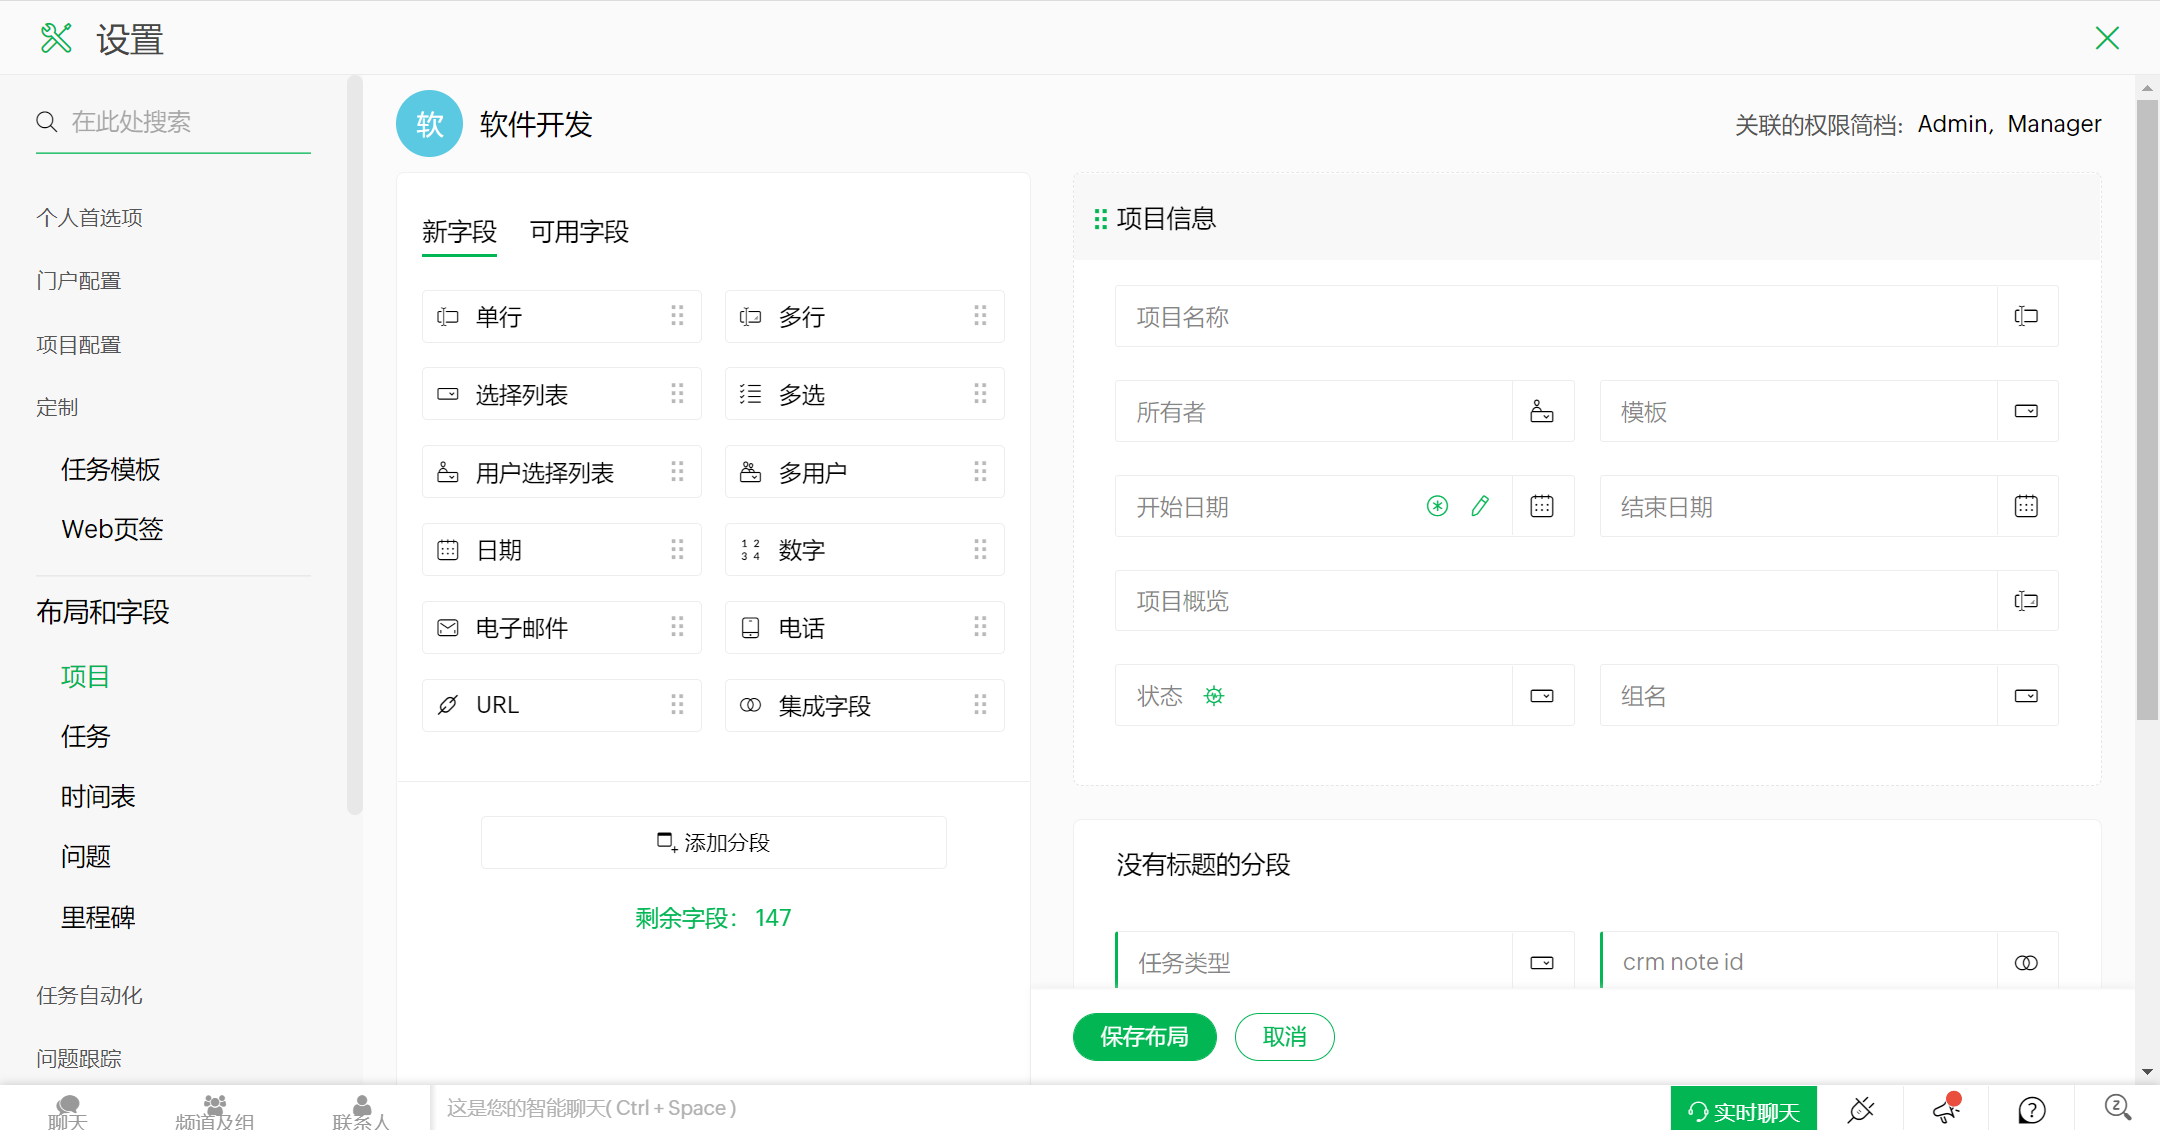This screenshot has width=2160, height=1130.
Task: Open the help question mark icon
Action: 2031,1108
